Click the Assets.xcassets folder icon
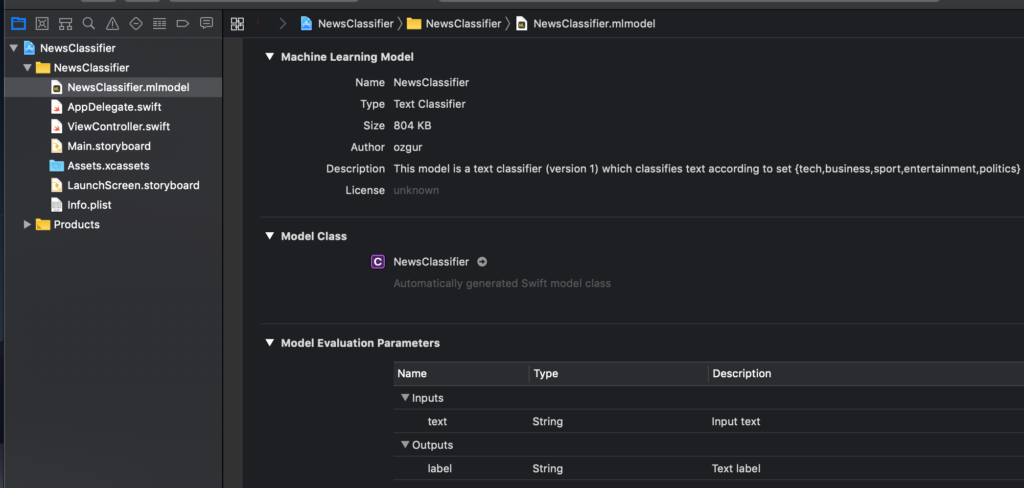Screen dimensions: 1024x488 (57, 166)
